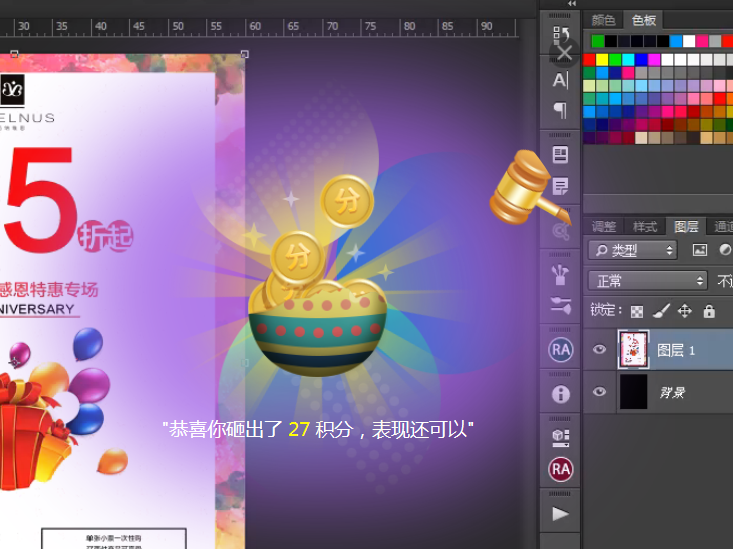Viewport: 733px width, 549px height.
Task: Toggle the pixel layer filter icon
Action: pyautogui.click(x=699, y=250)
